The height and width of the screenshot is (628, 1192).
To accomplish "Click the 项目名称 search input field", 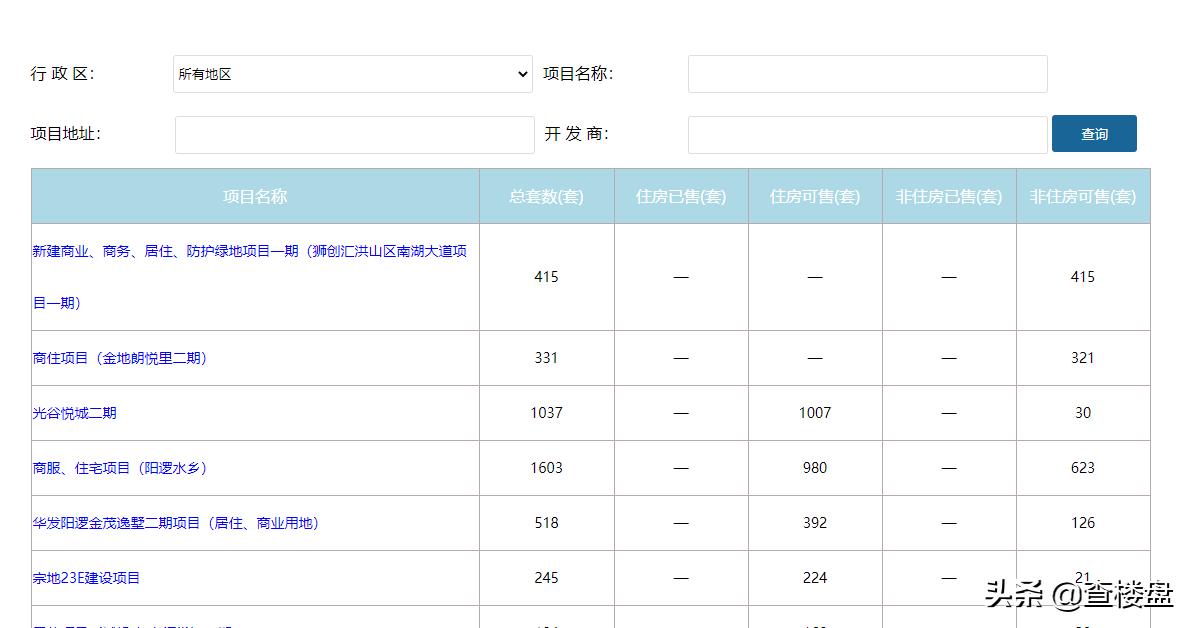I will [867, 74].
